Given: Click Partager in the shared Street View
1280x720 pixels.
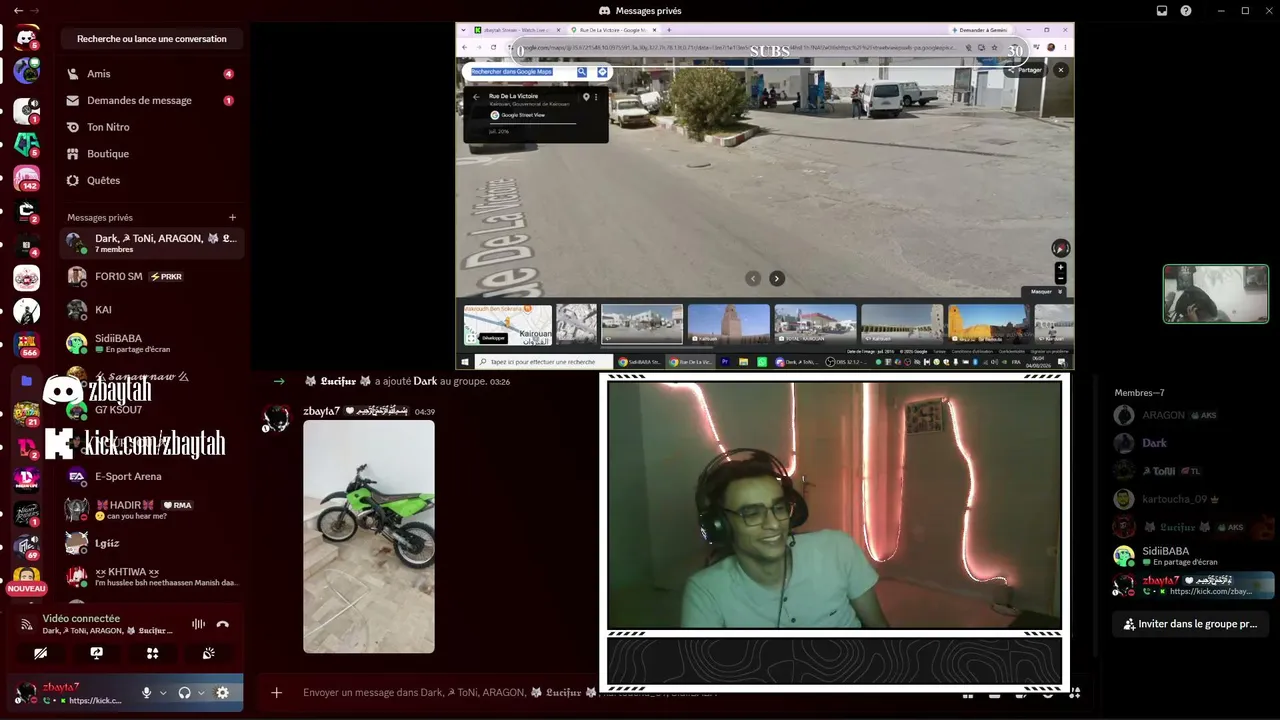Looking at the screenshot, I should pyautogui.click(x=1025, y=70).
